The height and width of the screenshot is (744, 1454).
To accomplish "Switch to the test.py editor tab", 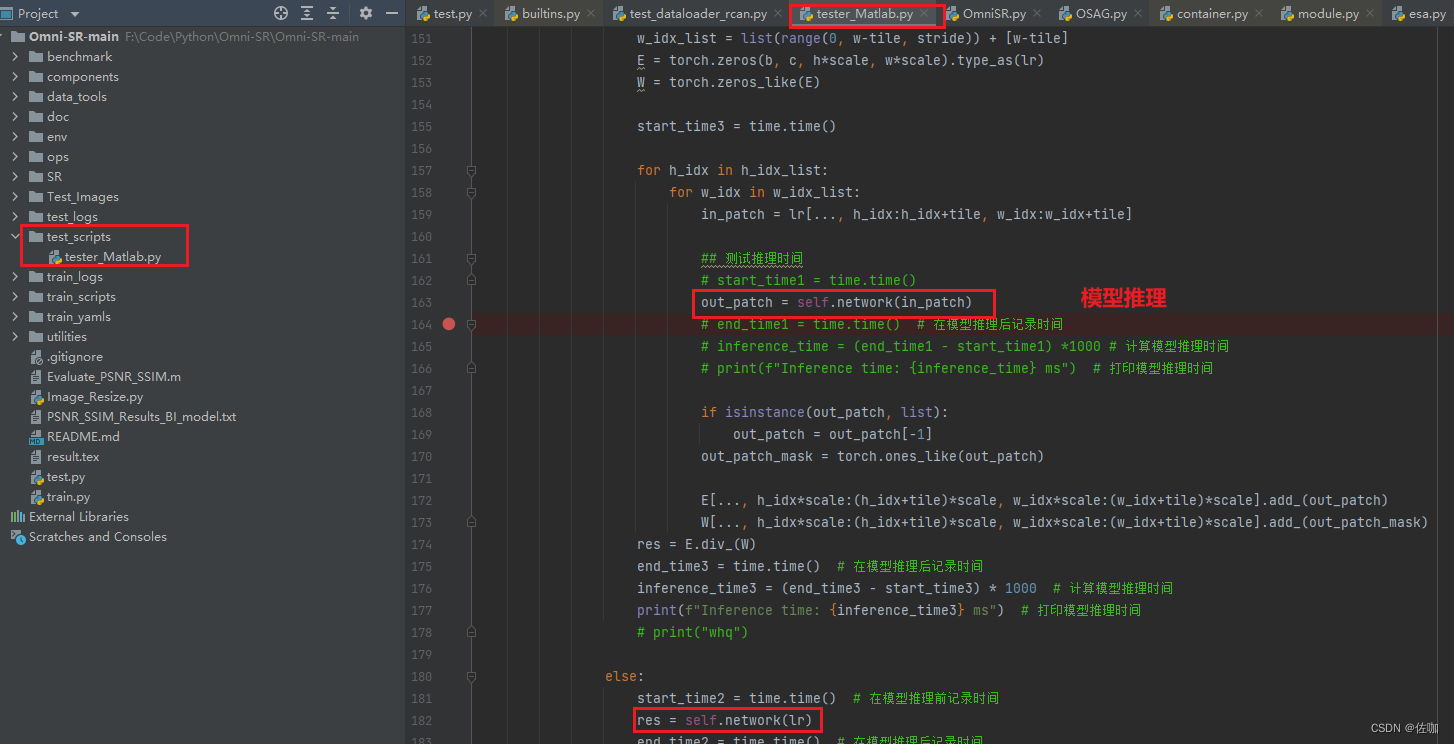I will 453,14.
